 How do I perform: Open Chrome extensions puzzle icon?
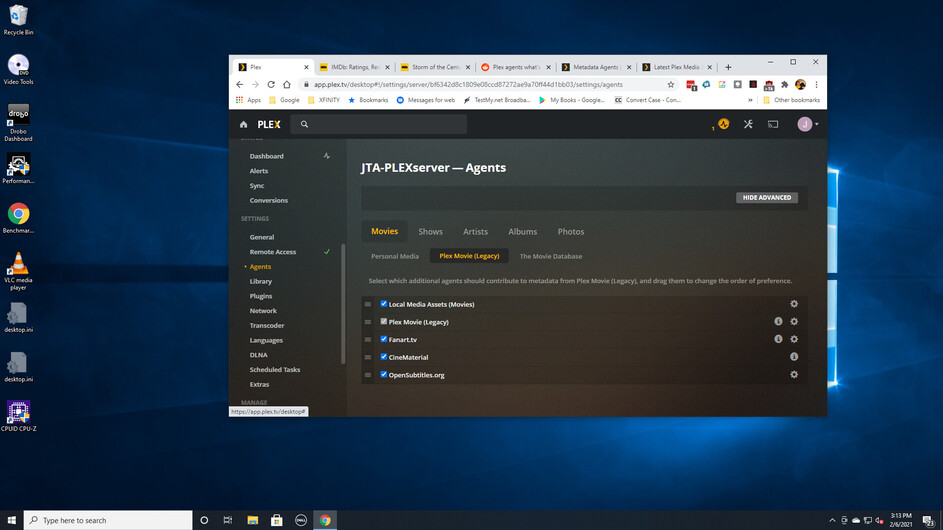[x=784, y=84]
